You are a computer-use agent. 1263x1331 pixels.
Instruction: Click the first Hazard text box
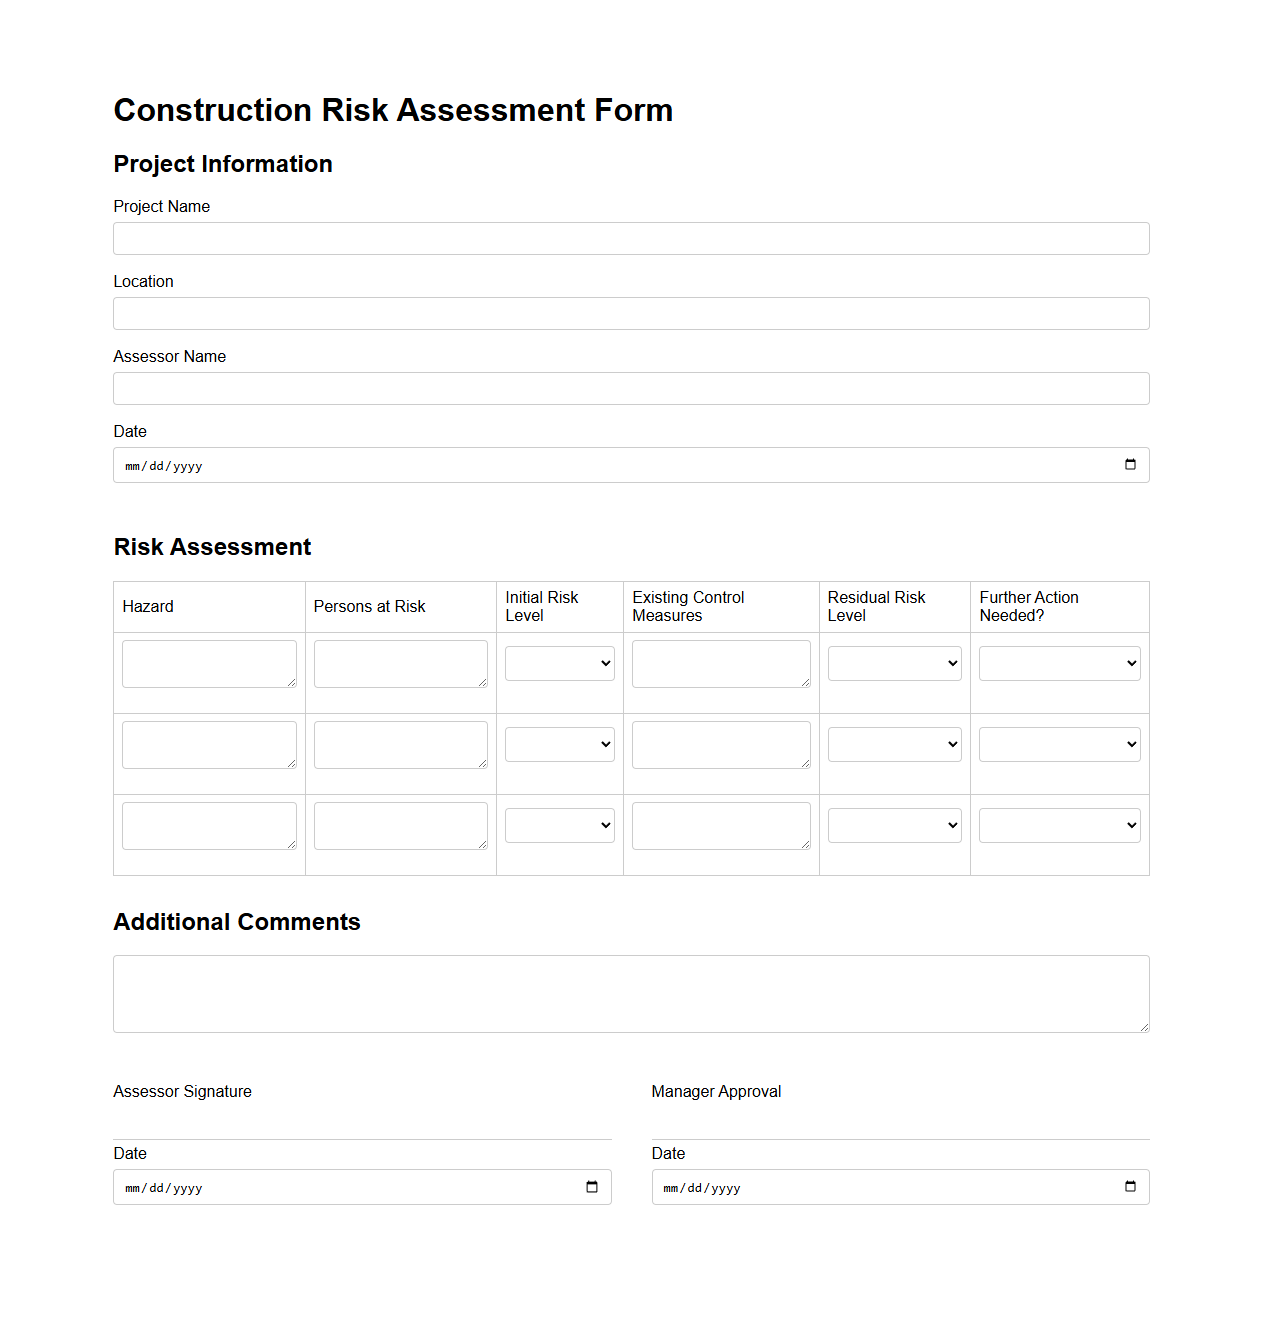click(x=209, y=663)
